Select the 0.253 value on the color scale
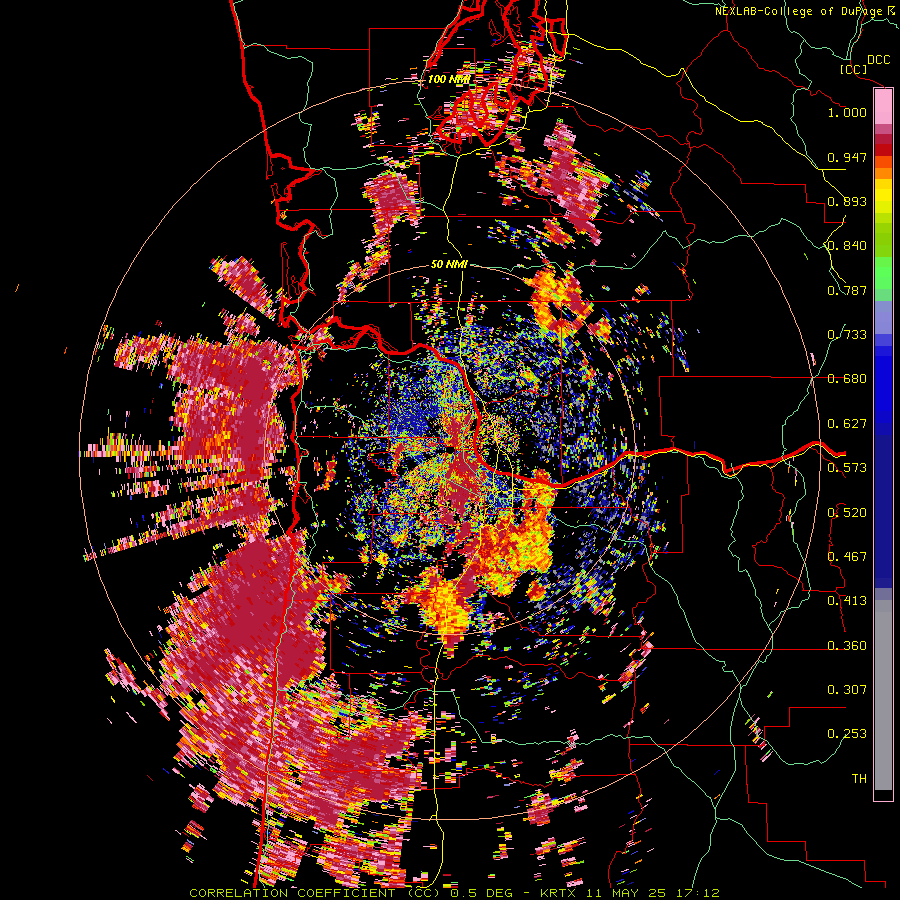 847,734
